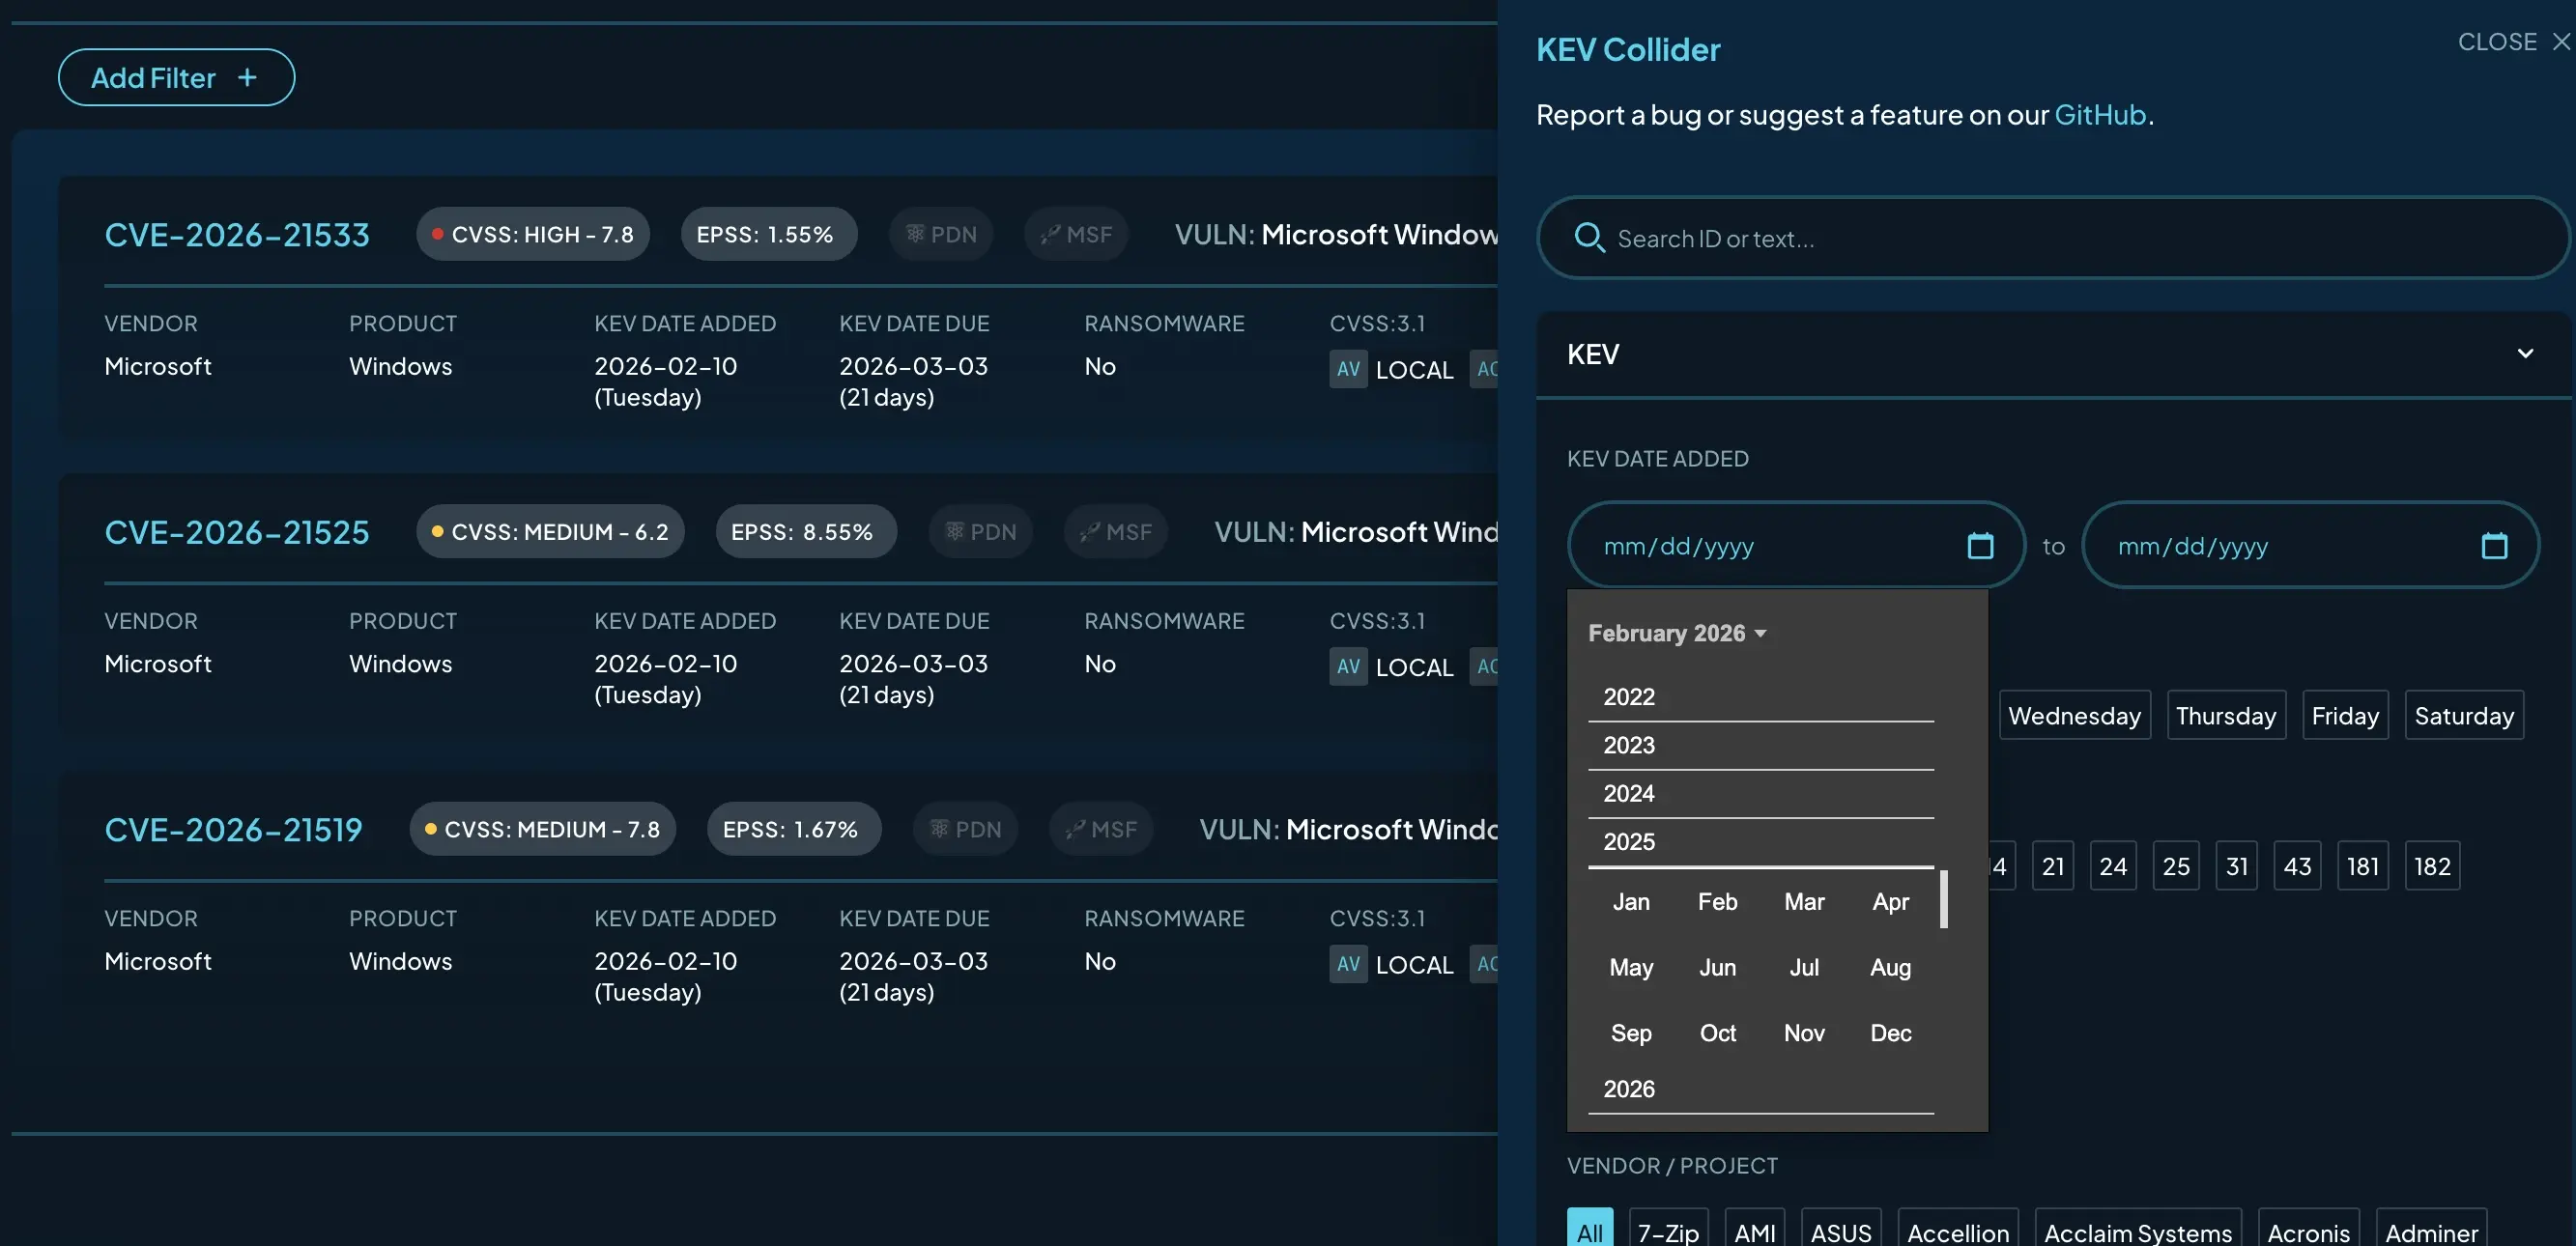Open the CVE-2026-21525 link
This screenshot has height=1246, width=2576.
coord(237,531)
